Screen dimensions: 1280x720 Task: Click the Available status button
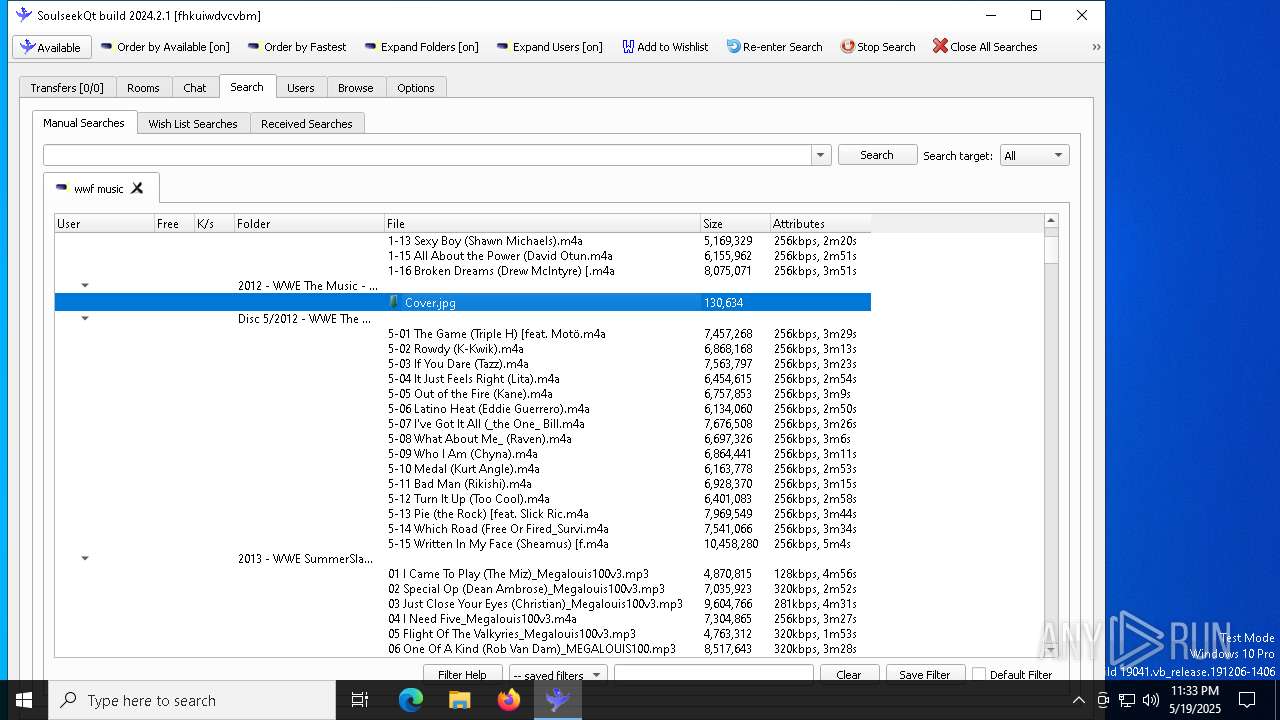(x=52, y=47)
